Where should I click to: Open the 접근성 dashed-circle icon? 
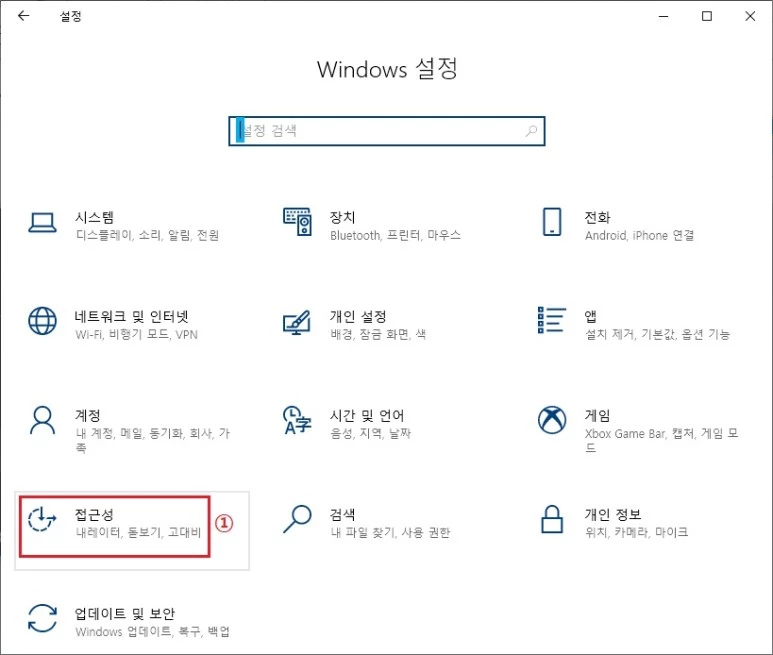[x=42, y=519]
